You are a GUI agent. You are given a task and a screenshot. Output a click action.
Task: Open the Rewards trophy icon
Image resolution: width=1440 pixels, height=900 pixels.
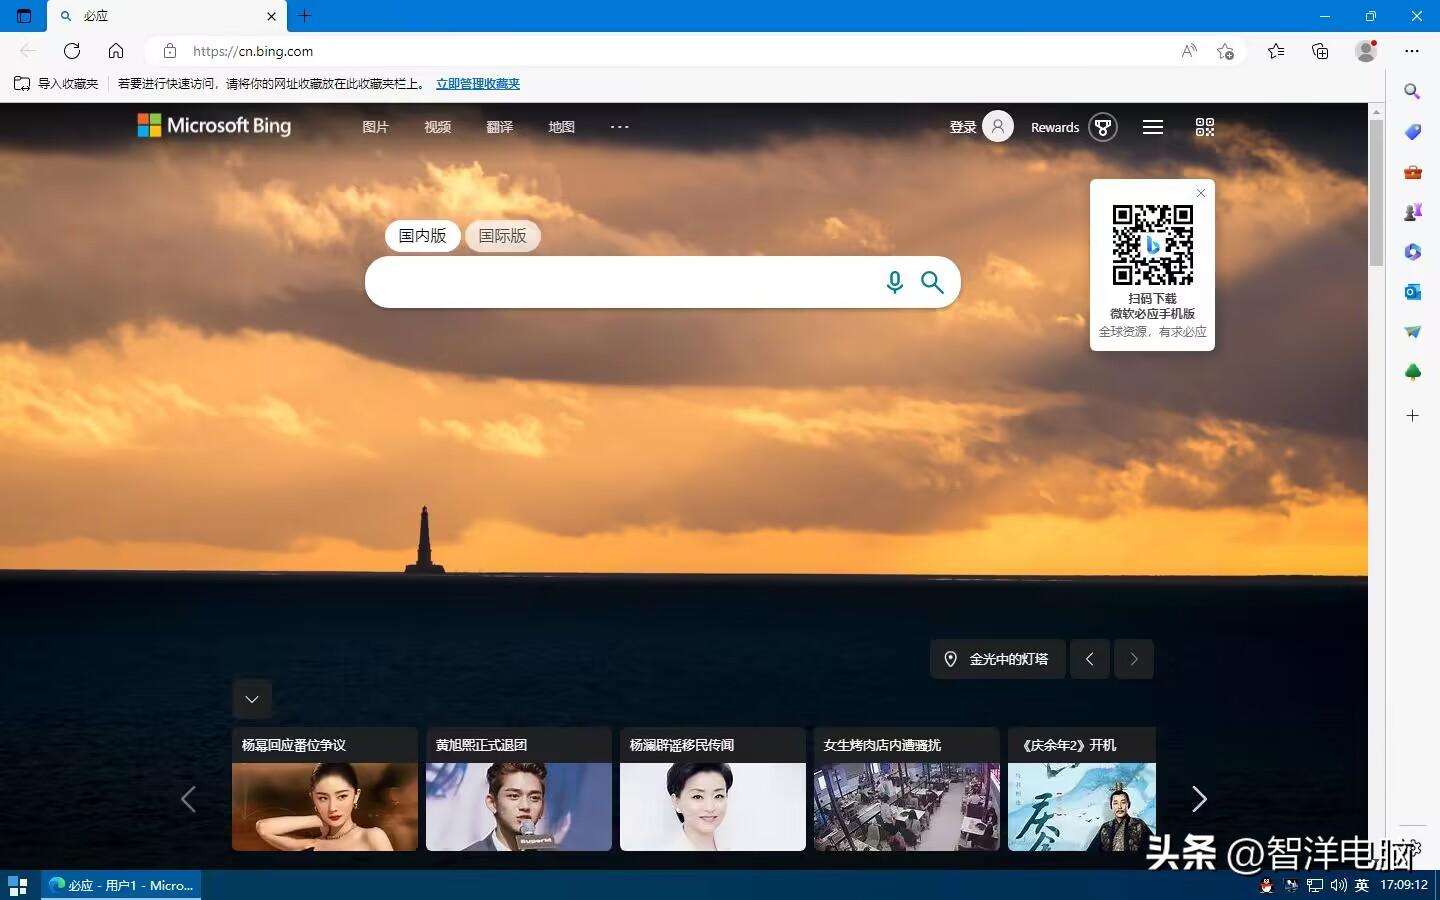pos(1102,127)
